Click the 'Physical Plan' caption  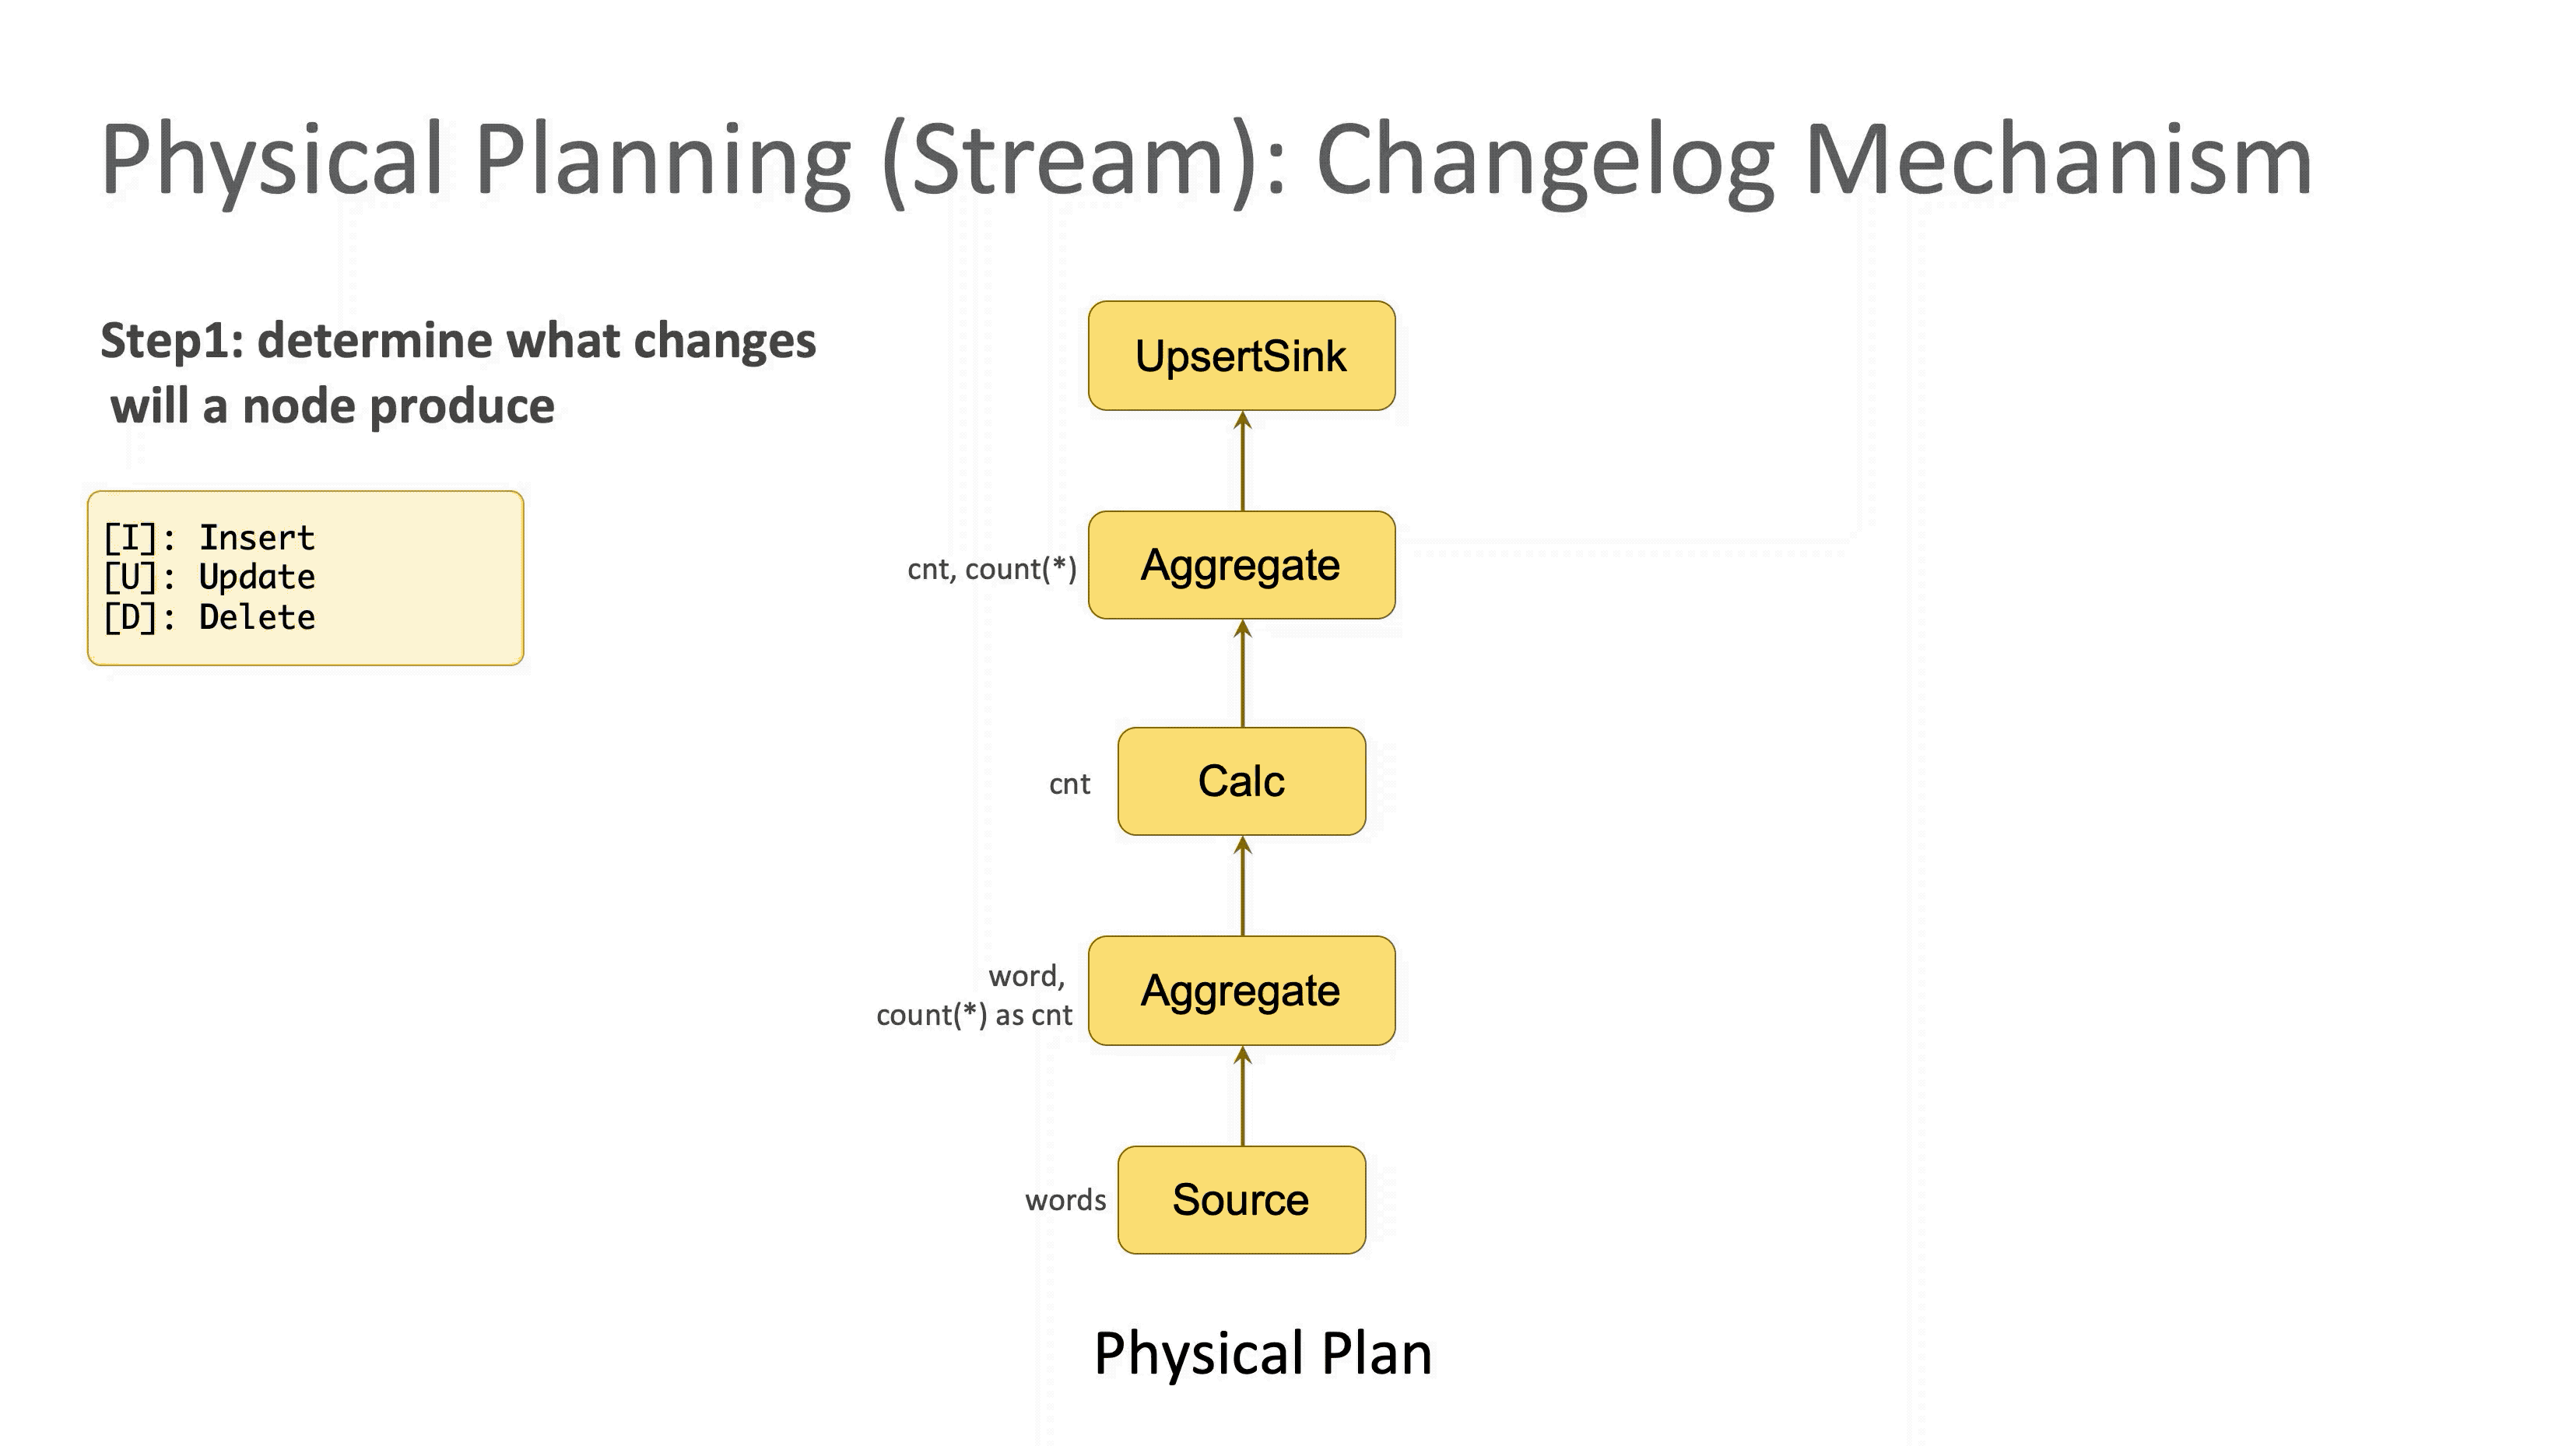pos(1263,1354)
